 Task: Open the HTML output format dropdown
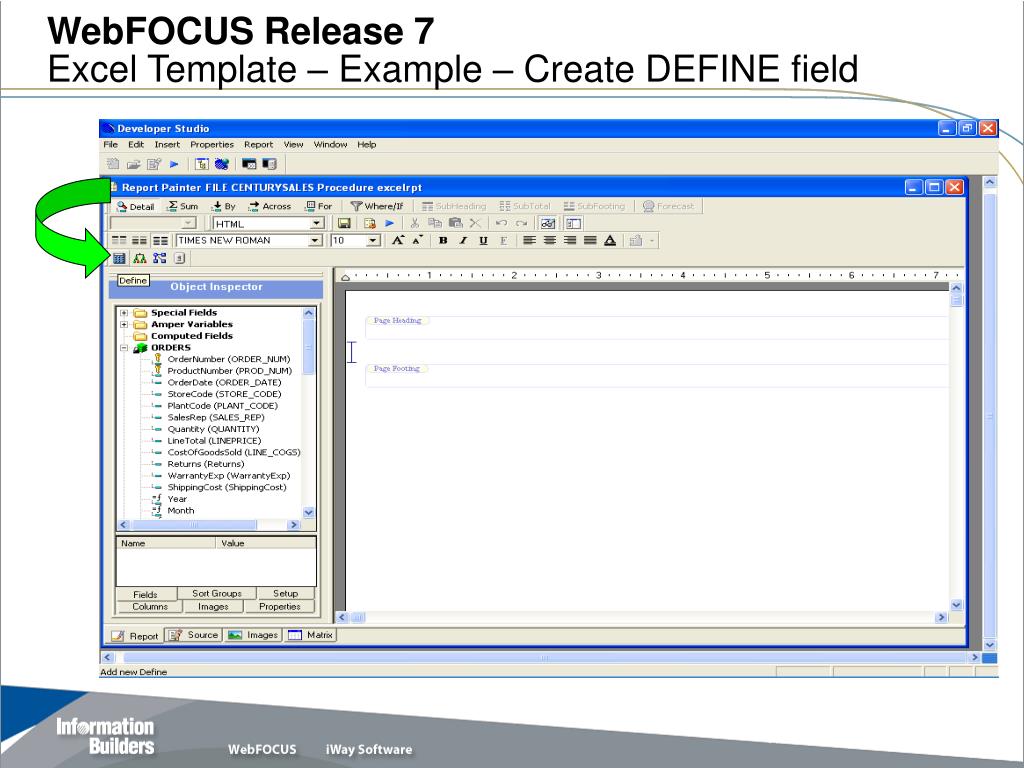pyautogui.click(x=317, y=223)
